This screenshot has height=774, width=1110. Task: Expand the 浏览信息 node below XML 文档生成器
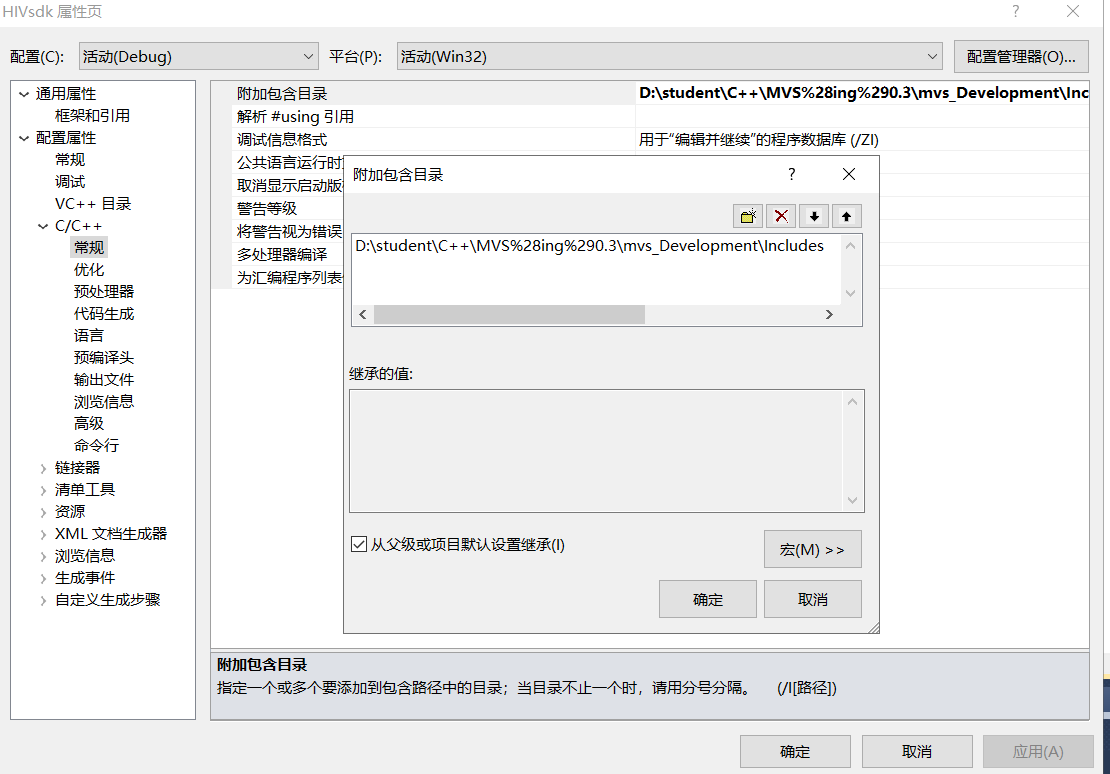click(x=43, y=557)
